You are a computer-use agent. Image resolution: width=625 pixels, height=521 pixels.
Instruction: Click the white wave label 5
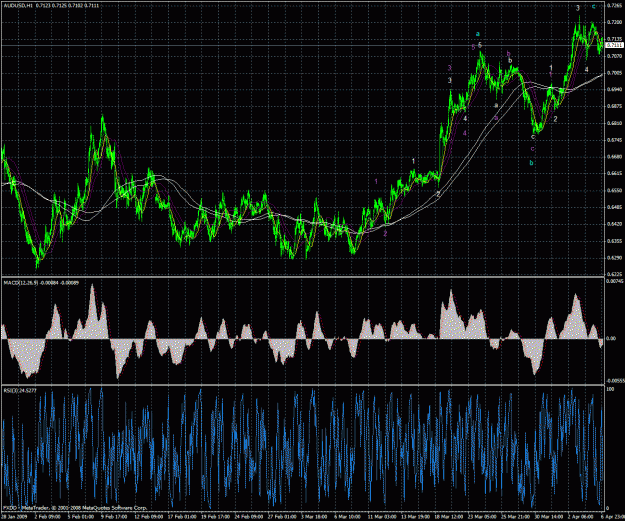(480, 45)
